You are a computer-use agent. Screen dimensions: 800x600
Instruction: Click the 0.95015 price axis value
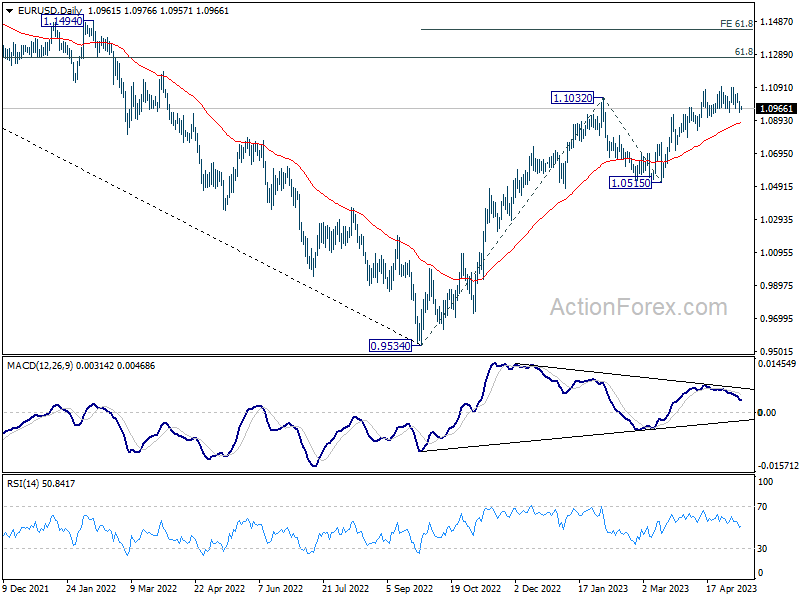click(776, 351)
